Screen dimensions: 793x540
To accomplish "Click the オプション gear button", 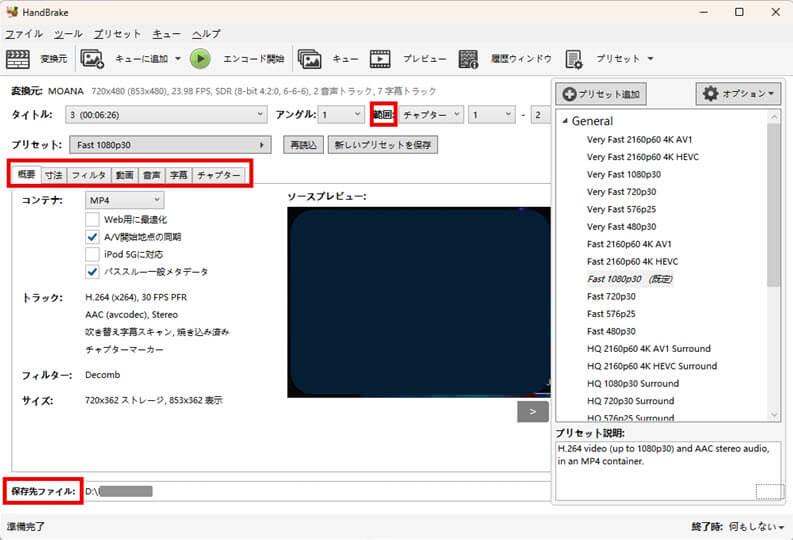I will point(738,94).
